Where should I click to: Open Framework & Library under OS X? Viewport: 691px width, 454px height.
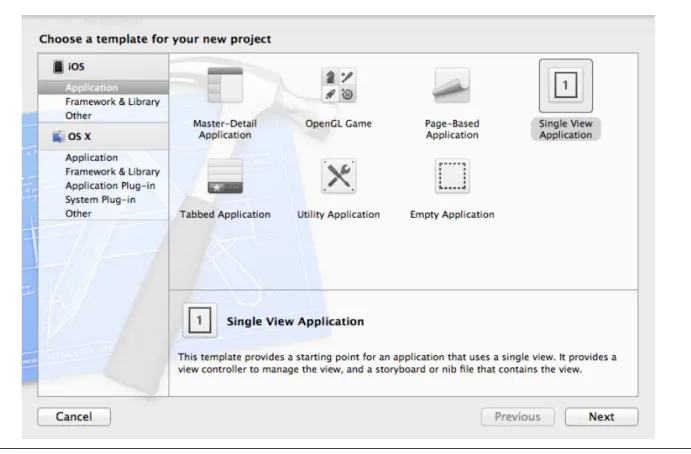click(112, 171)
